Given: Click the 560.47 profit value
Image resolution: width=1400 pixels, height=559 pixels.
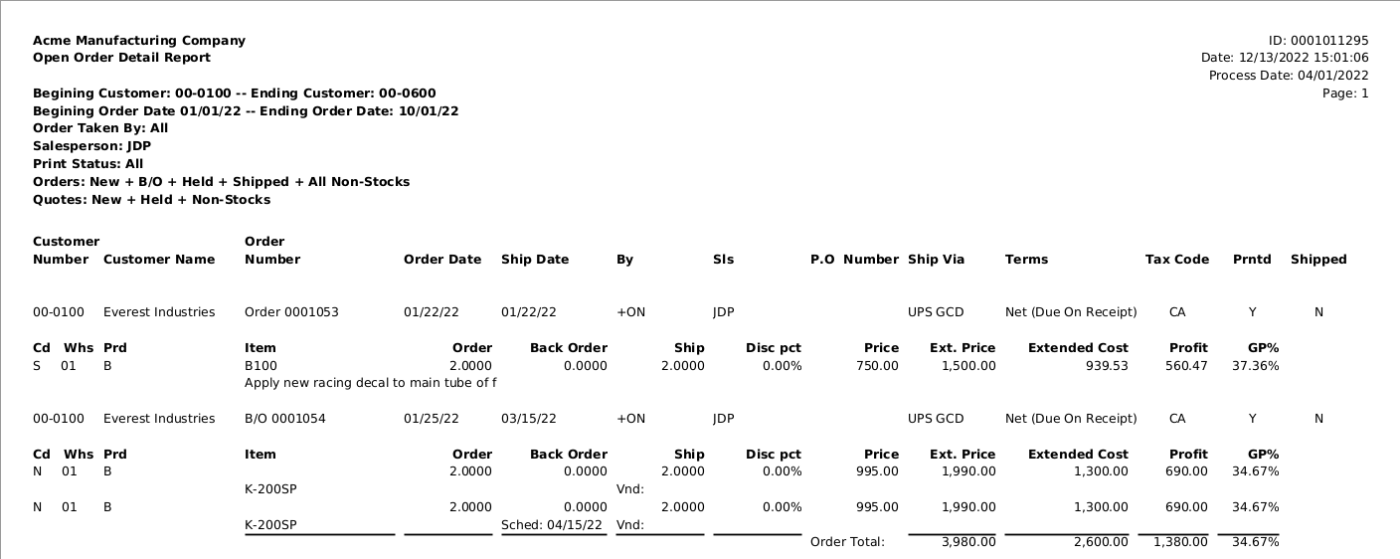Looking at the screenshot, I should coord(1186,366).
